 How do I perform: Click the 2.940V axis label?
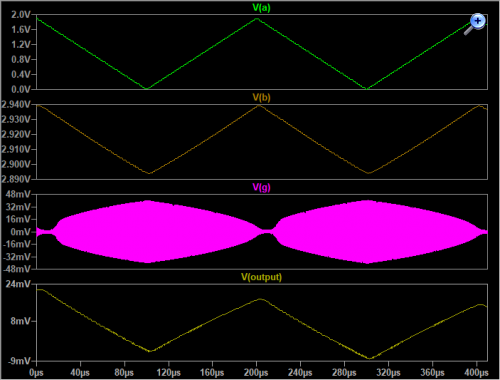(16, 105)
